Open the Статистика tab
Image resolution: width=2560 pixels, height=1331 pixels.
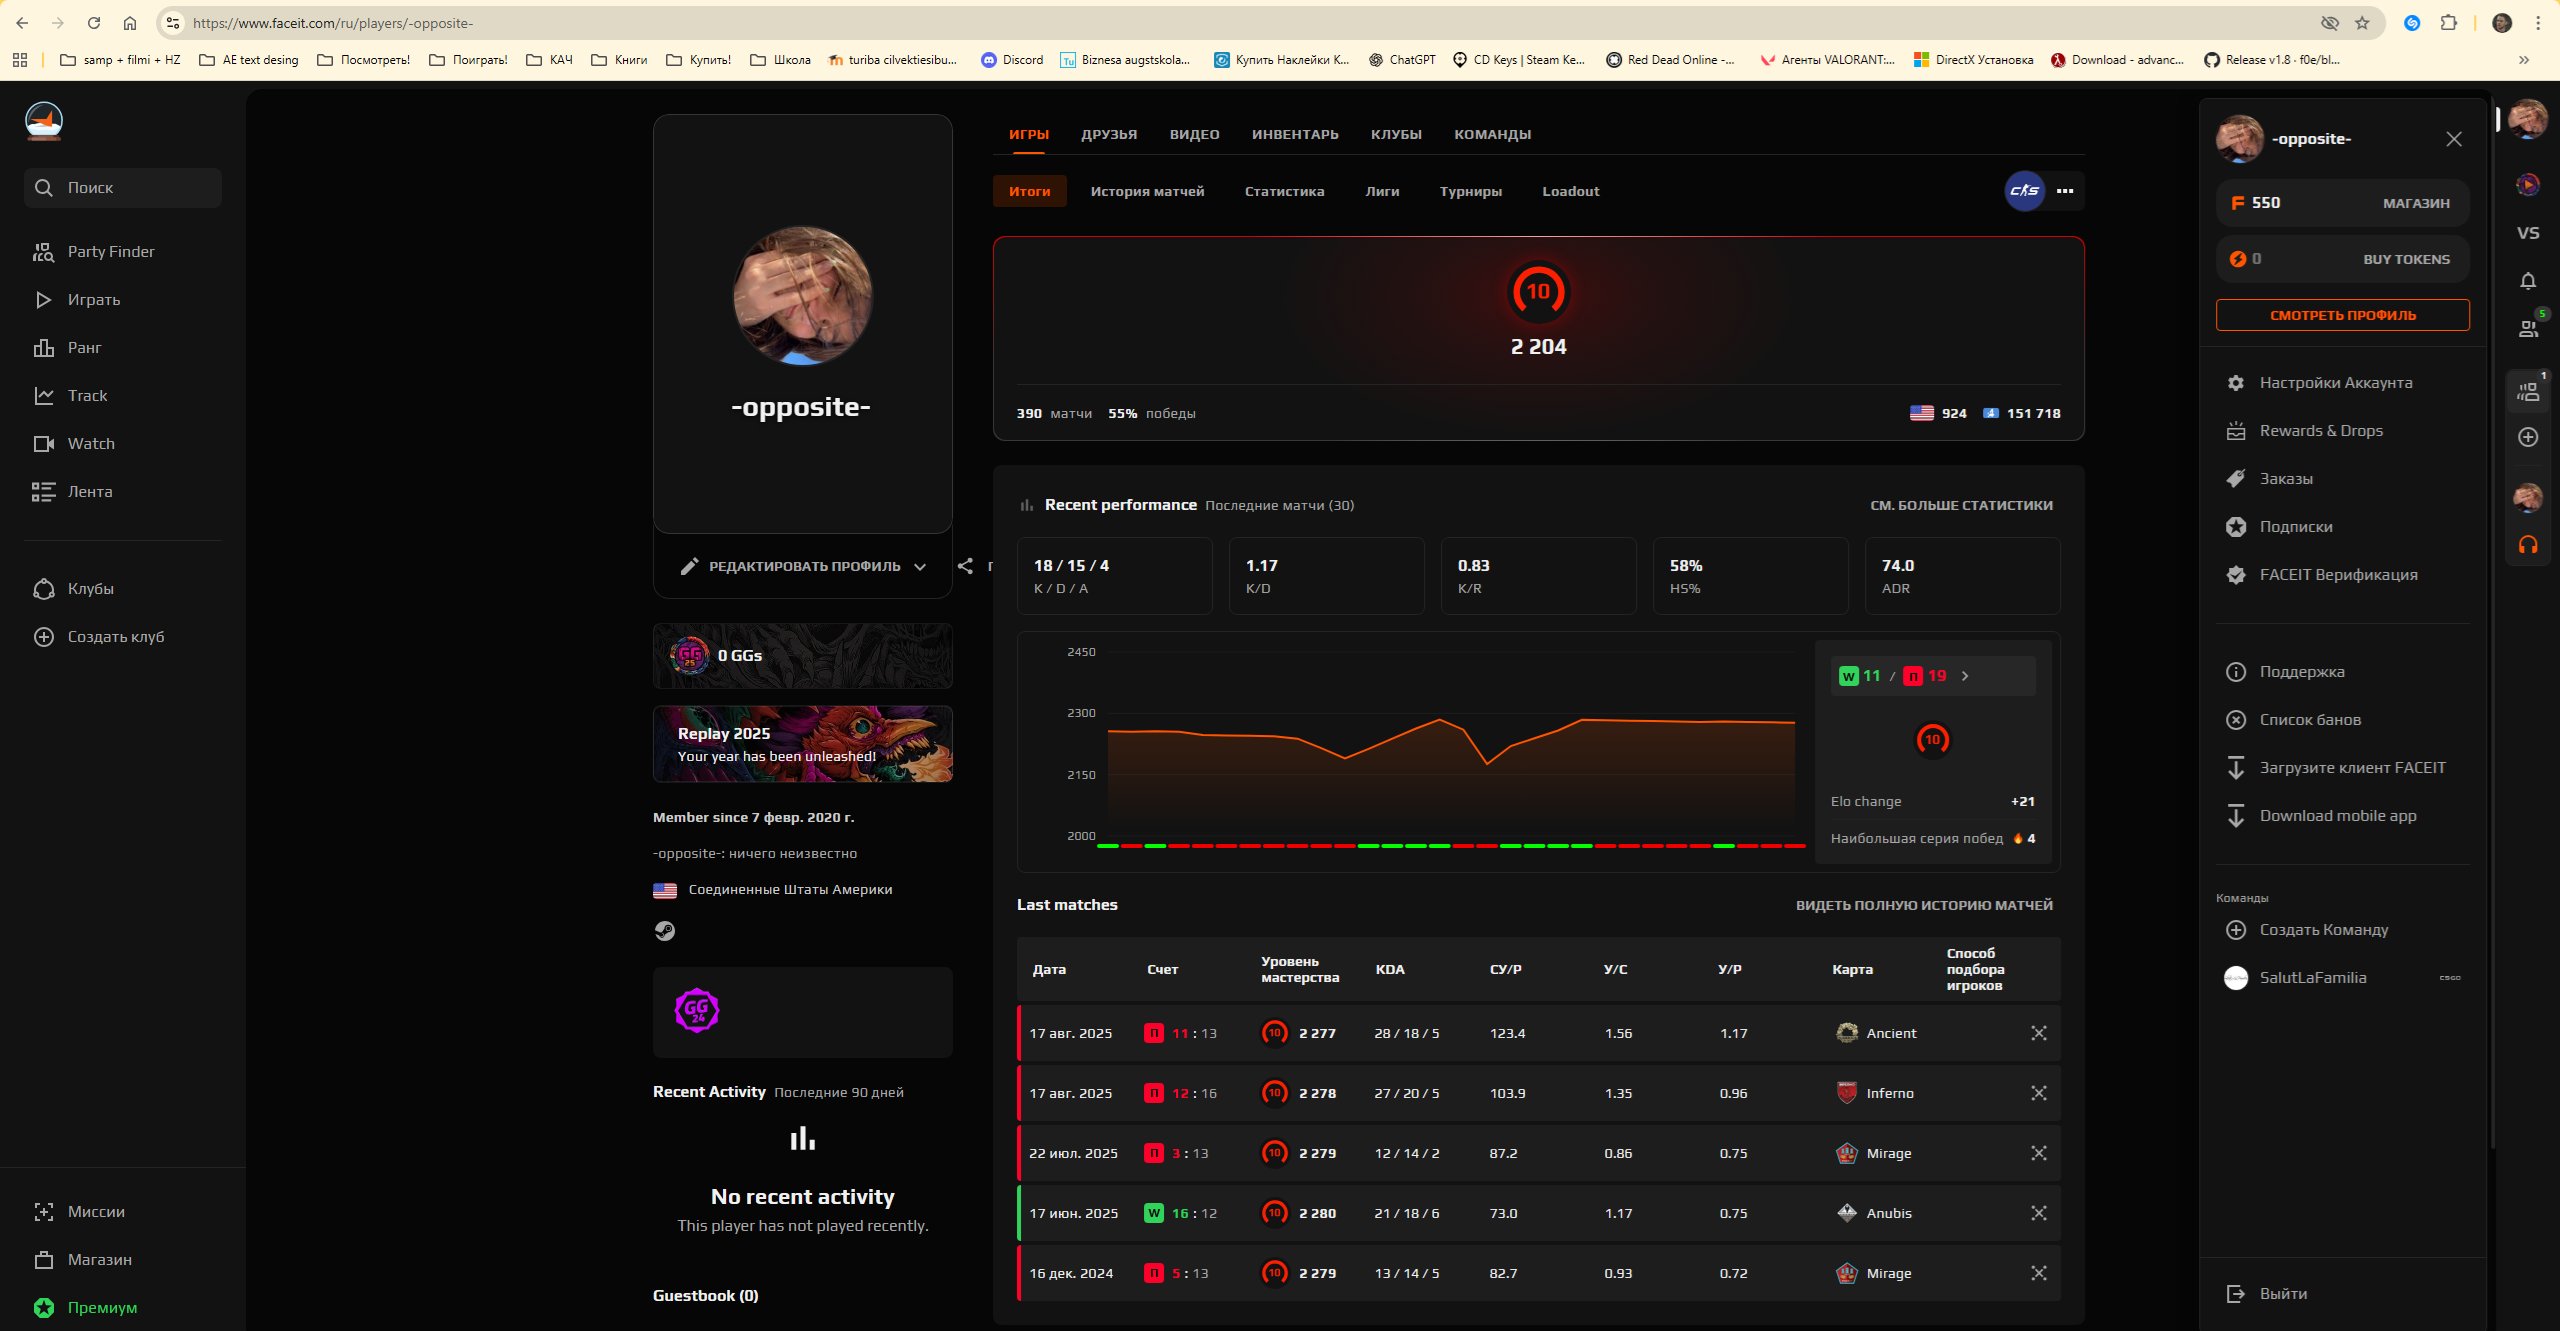(x=1284, y=191)
